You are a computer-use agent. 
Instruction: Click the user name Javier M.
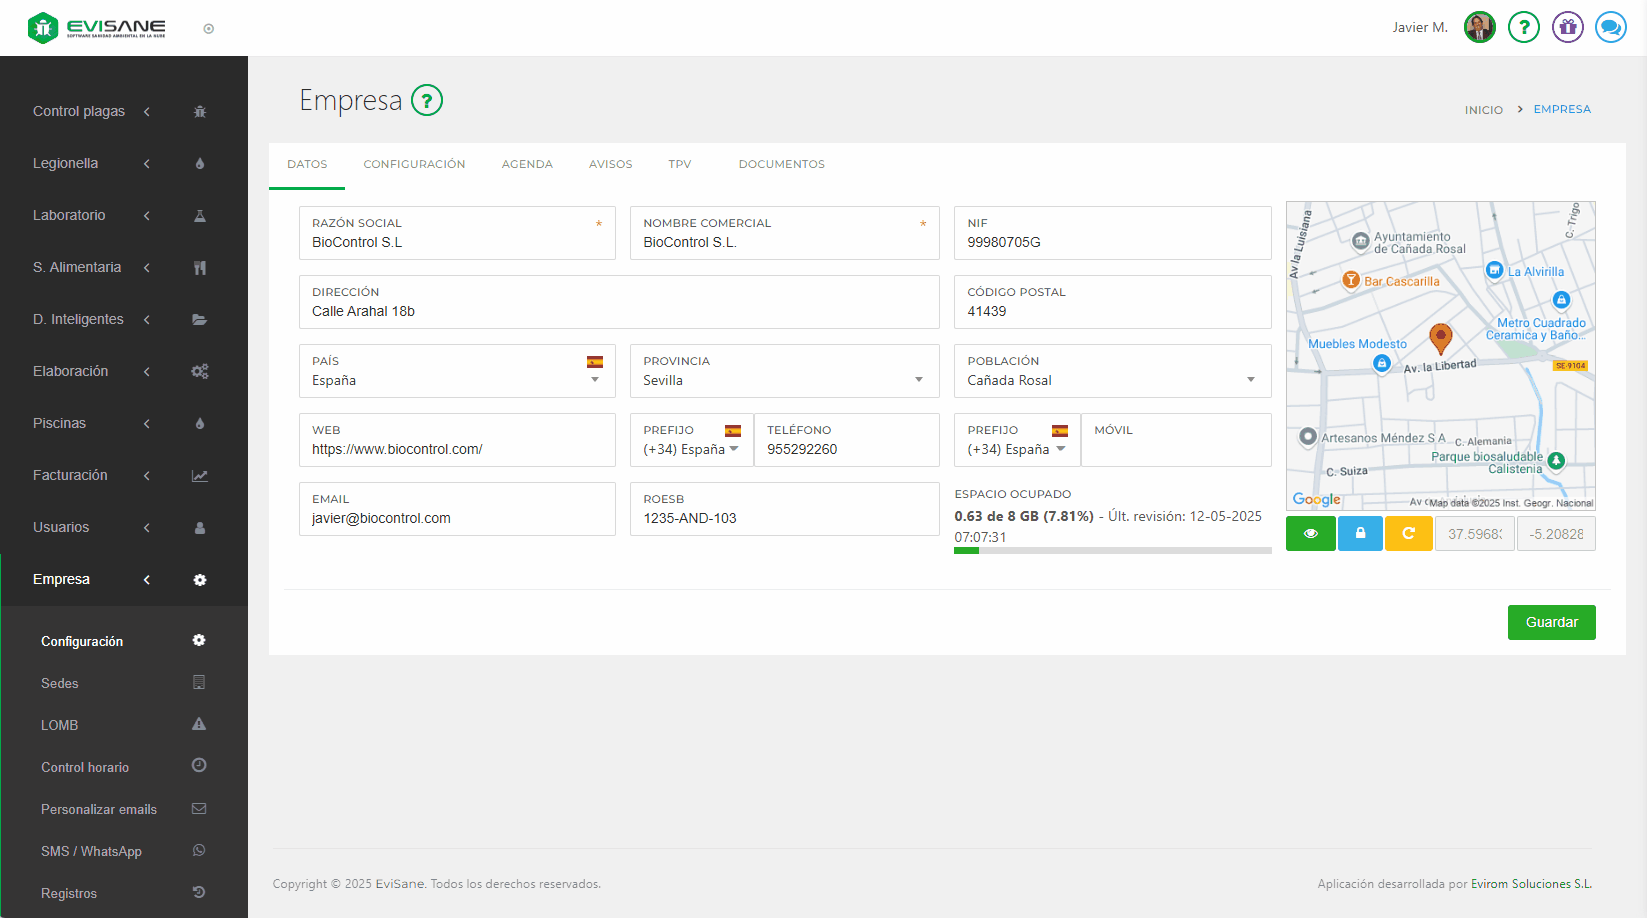[1420, 28]
